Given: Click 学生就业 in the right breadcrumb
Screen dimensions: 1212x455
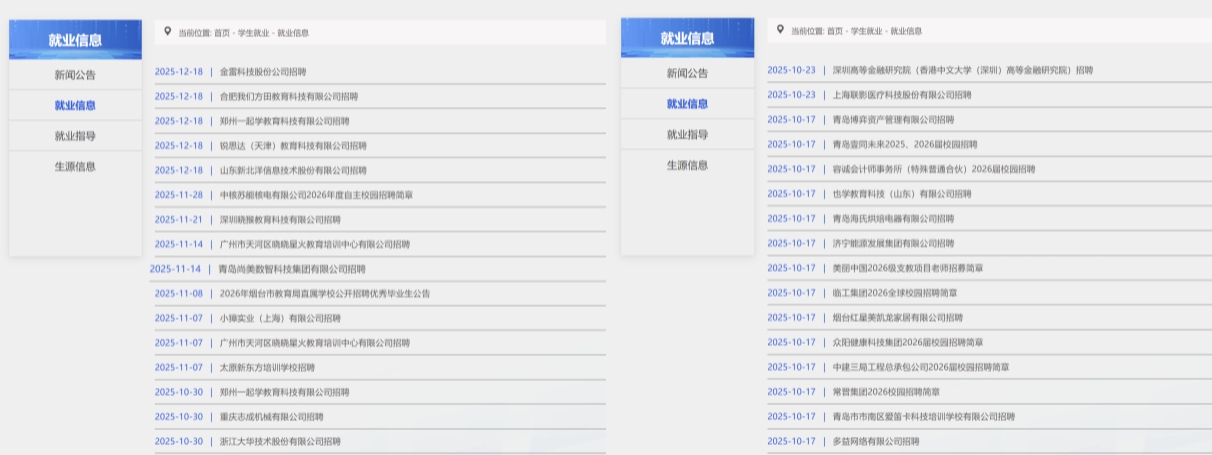Looking at the screenshot, I should [x=866, y=32].
